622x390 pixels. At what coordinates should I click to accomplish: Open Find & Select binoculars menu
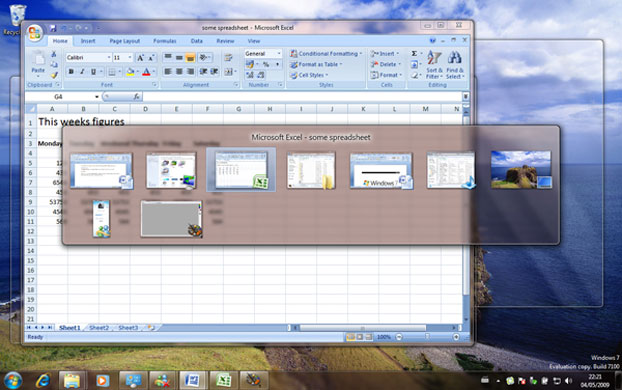455,65
